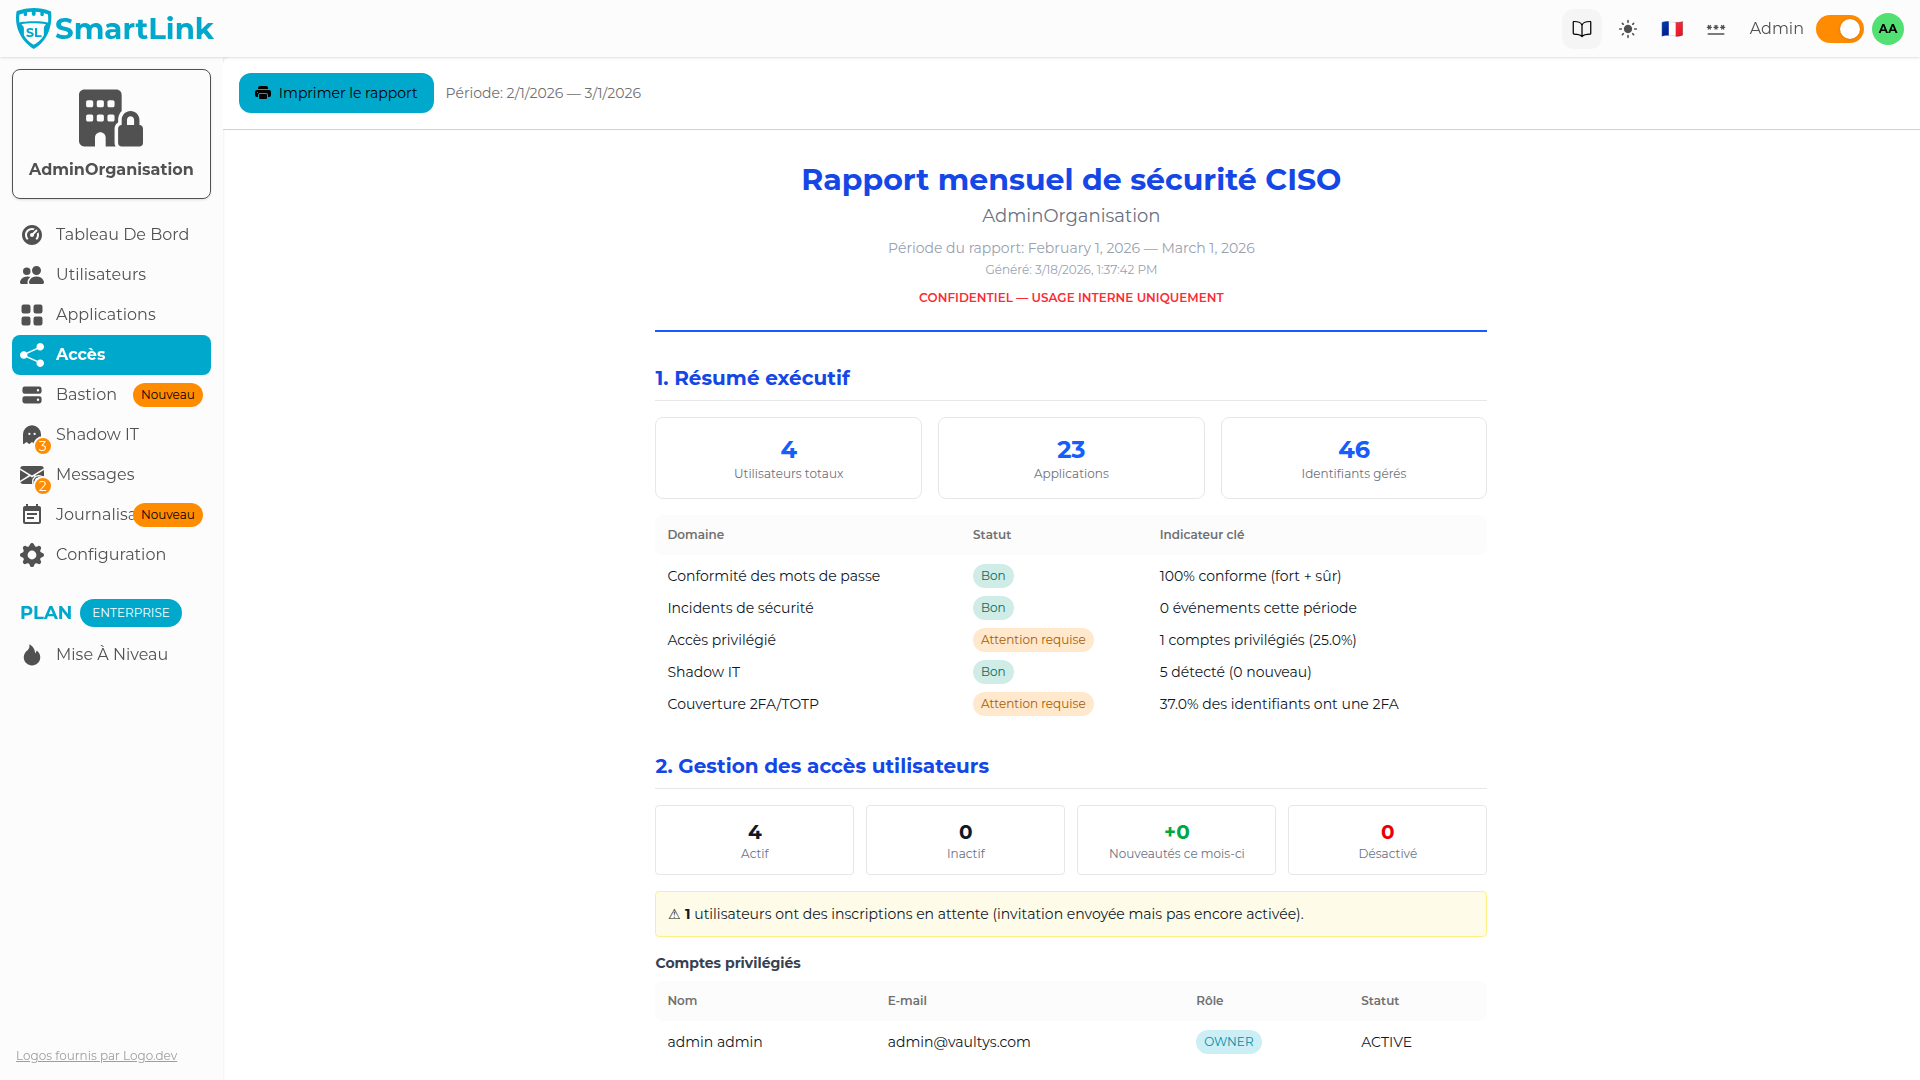Click the Journalisation calendar icon

click(x=31, y=514)
